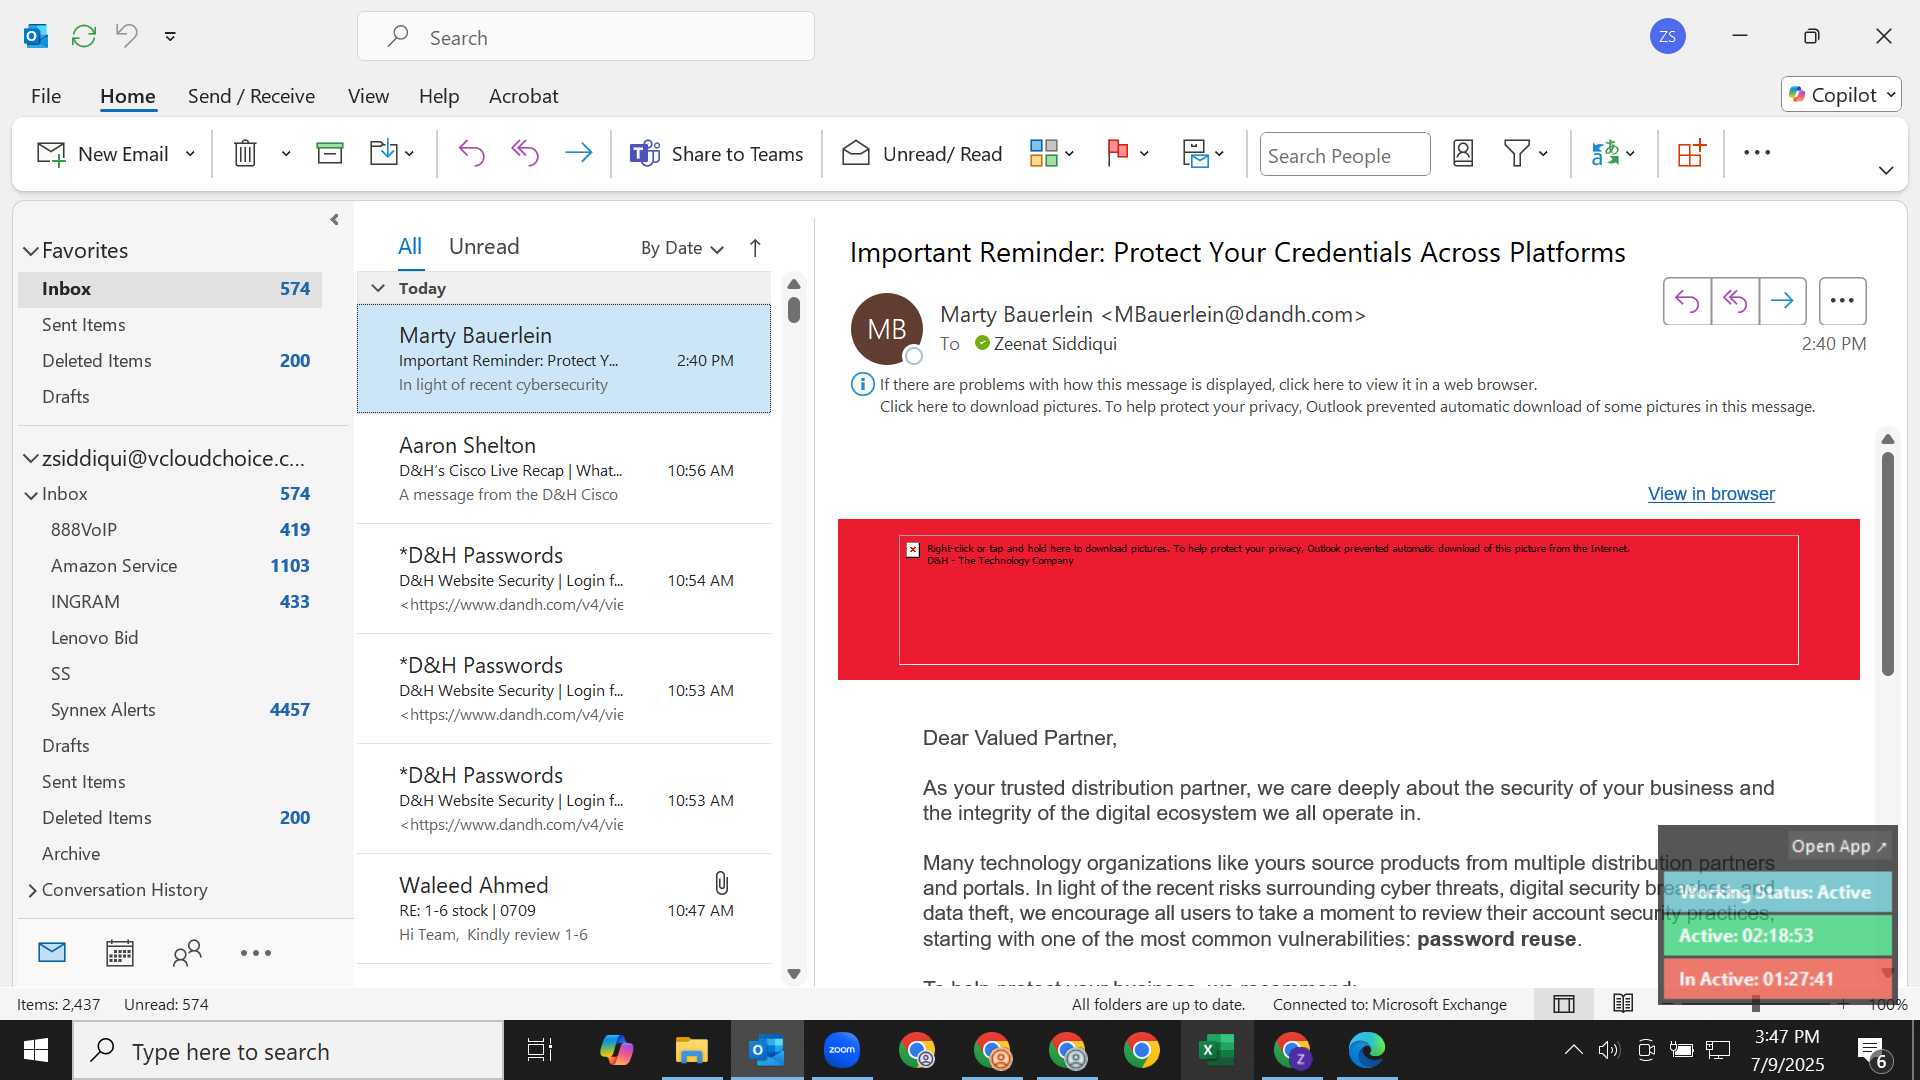Click the View in browser link

click(1711, 494)
